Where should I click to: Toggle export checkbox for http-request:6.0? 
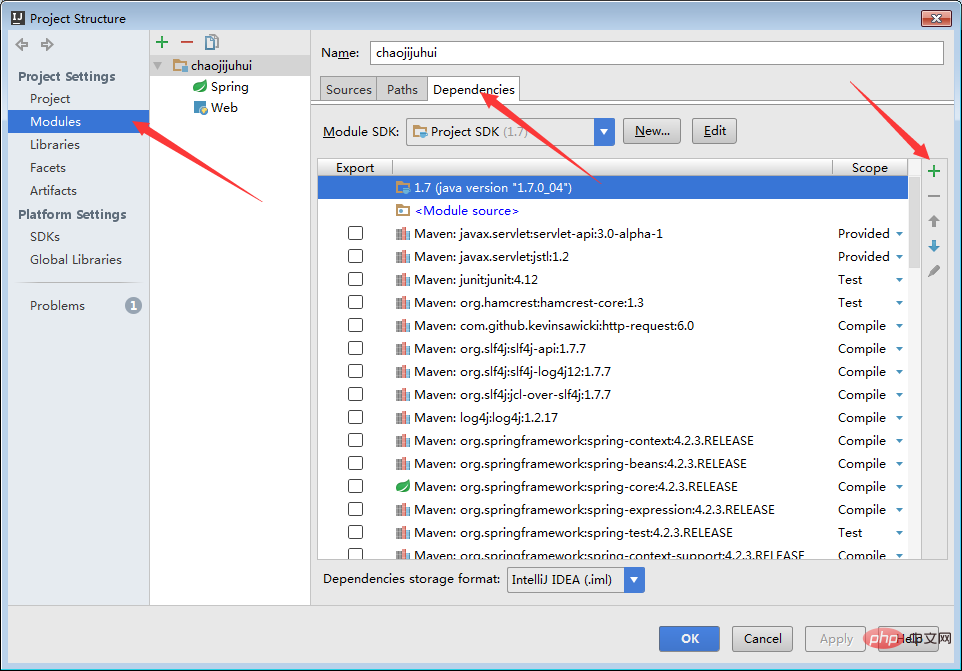pyautogui.click(x=355, y=325)
